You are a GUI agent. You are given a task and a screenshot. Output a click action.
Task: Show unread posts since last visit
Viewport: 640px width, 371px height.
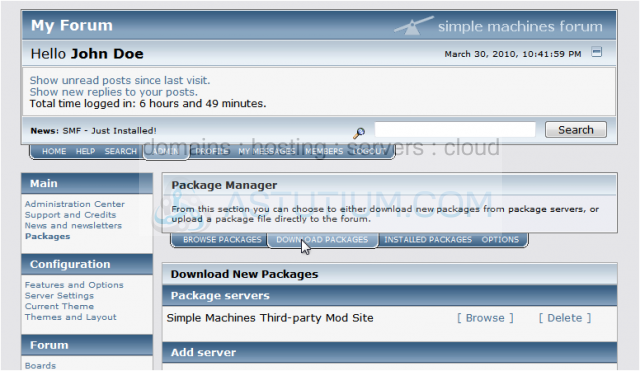(120, 80)
